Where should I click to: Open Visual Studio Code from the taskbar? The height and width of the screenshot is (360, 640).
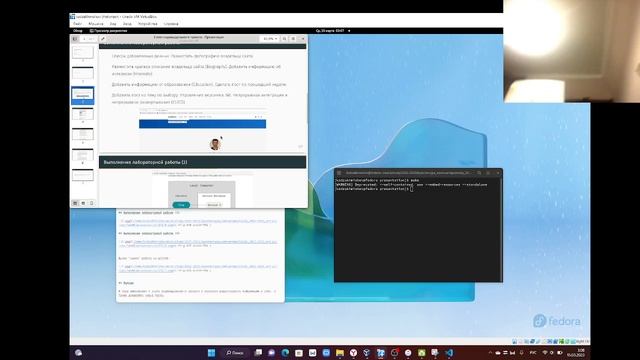pyautogui.click(x=449, y=353)
